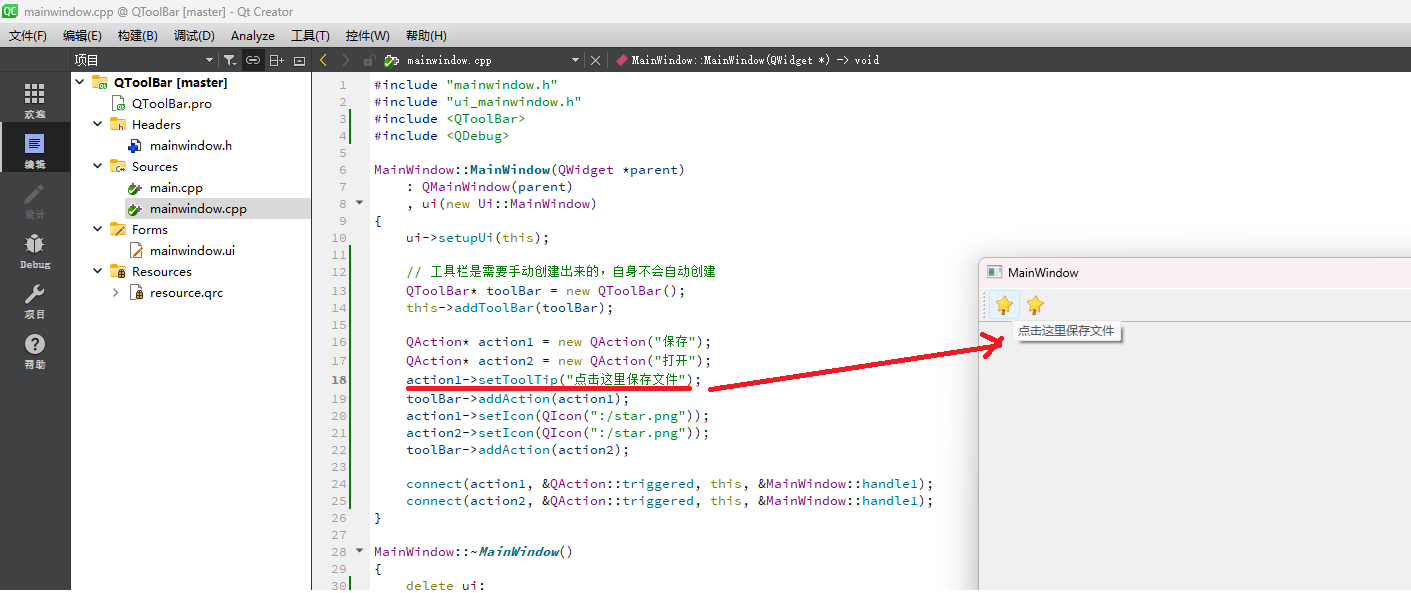Open the 编辑(E) menu

tap(82, 35)
